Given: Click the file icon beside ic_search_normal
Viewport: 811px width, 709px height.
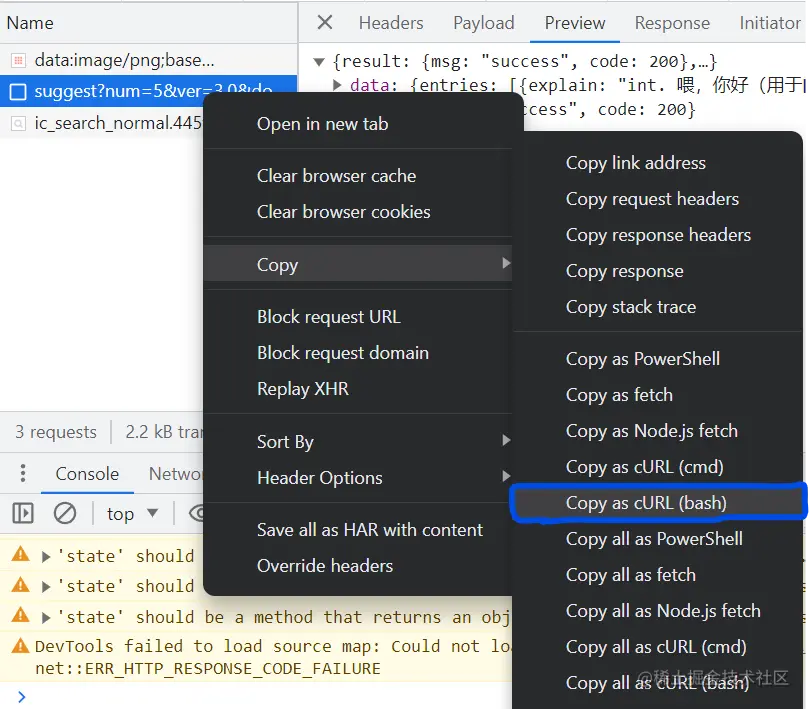Looking at the screenshot, I should pos(18,124).
